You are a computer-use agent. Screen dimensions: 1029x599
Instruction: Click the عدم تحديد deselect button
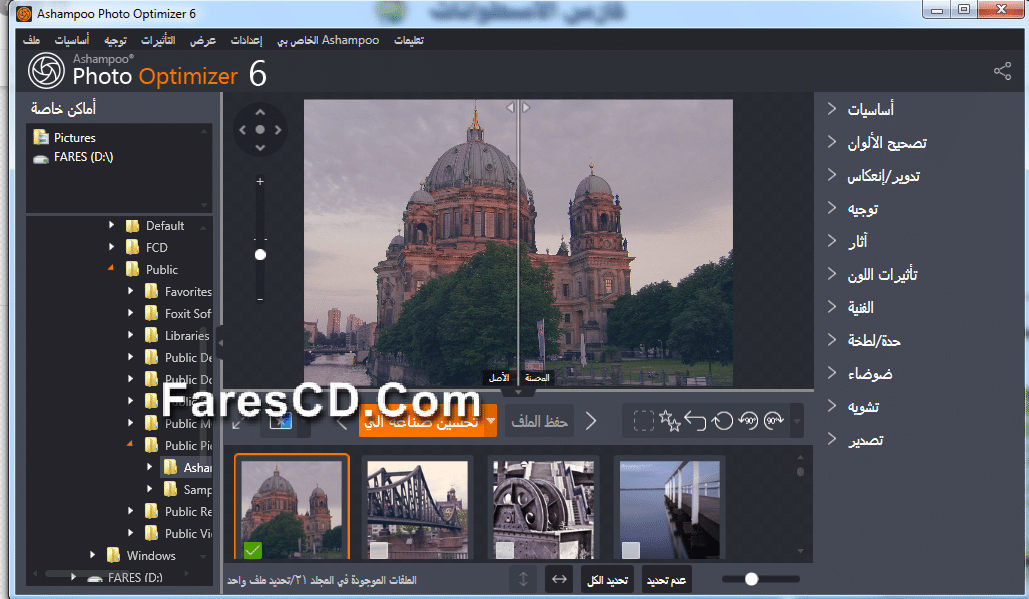point(666,579)
